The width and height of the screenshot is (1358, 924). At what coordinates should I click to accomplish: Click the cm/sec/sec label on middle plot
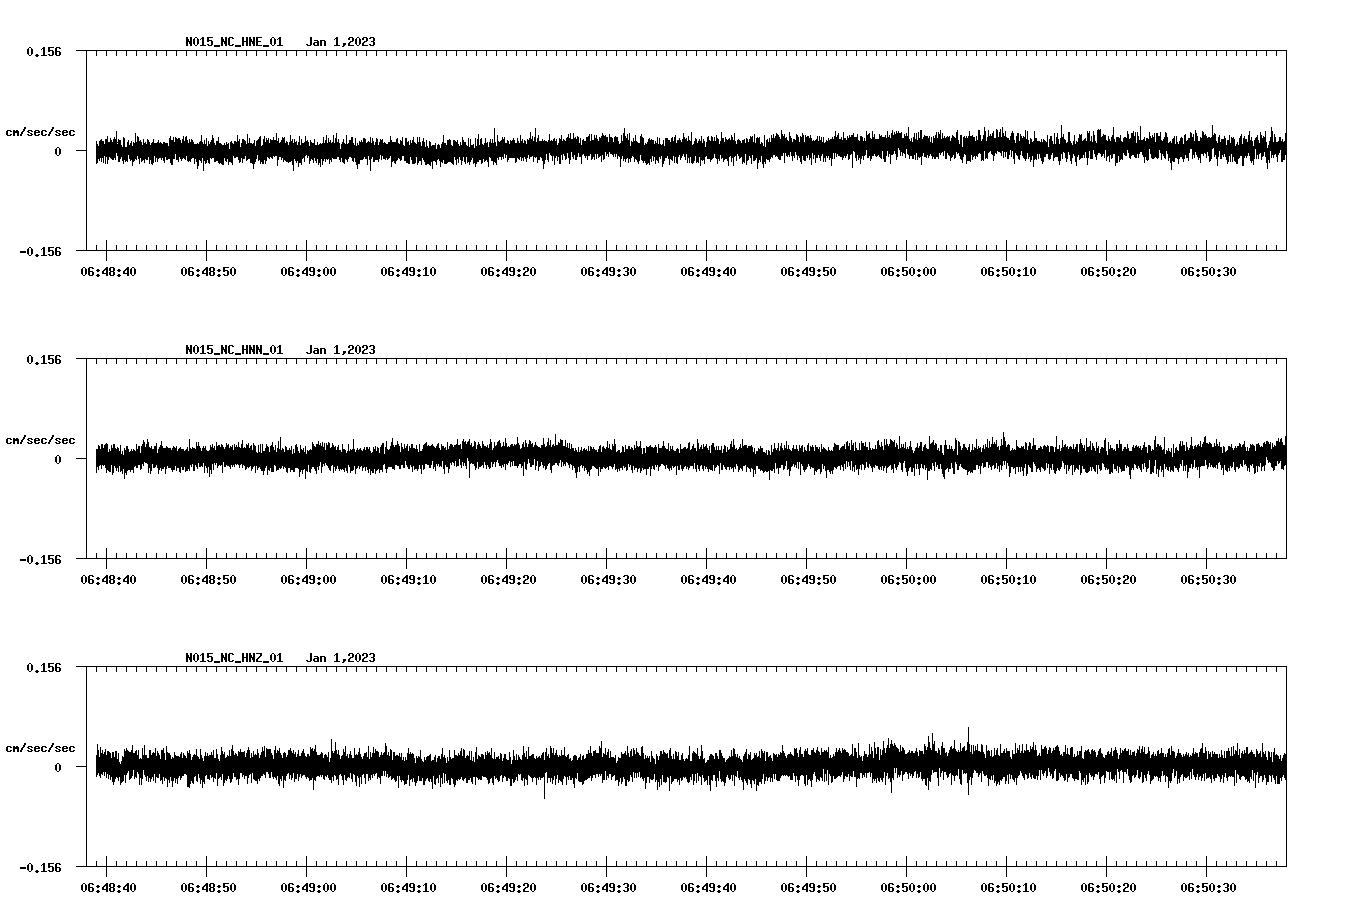(41, 439)
